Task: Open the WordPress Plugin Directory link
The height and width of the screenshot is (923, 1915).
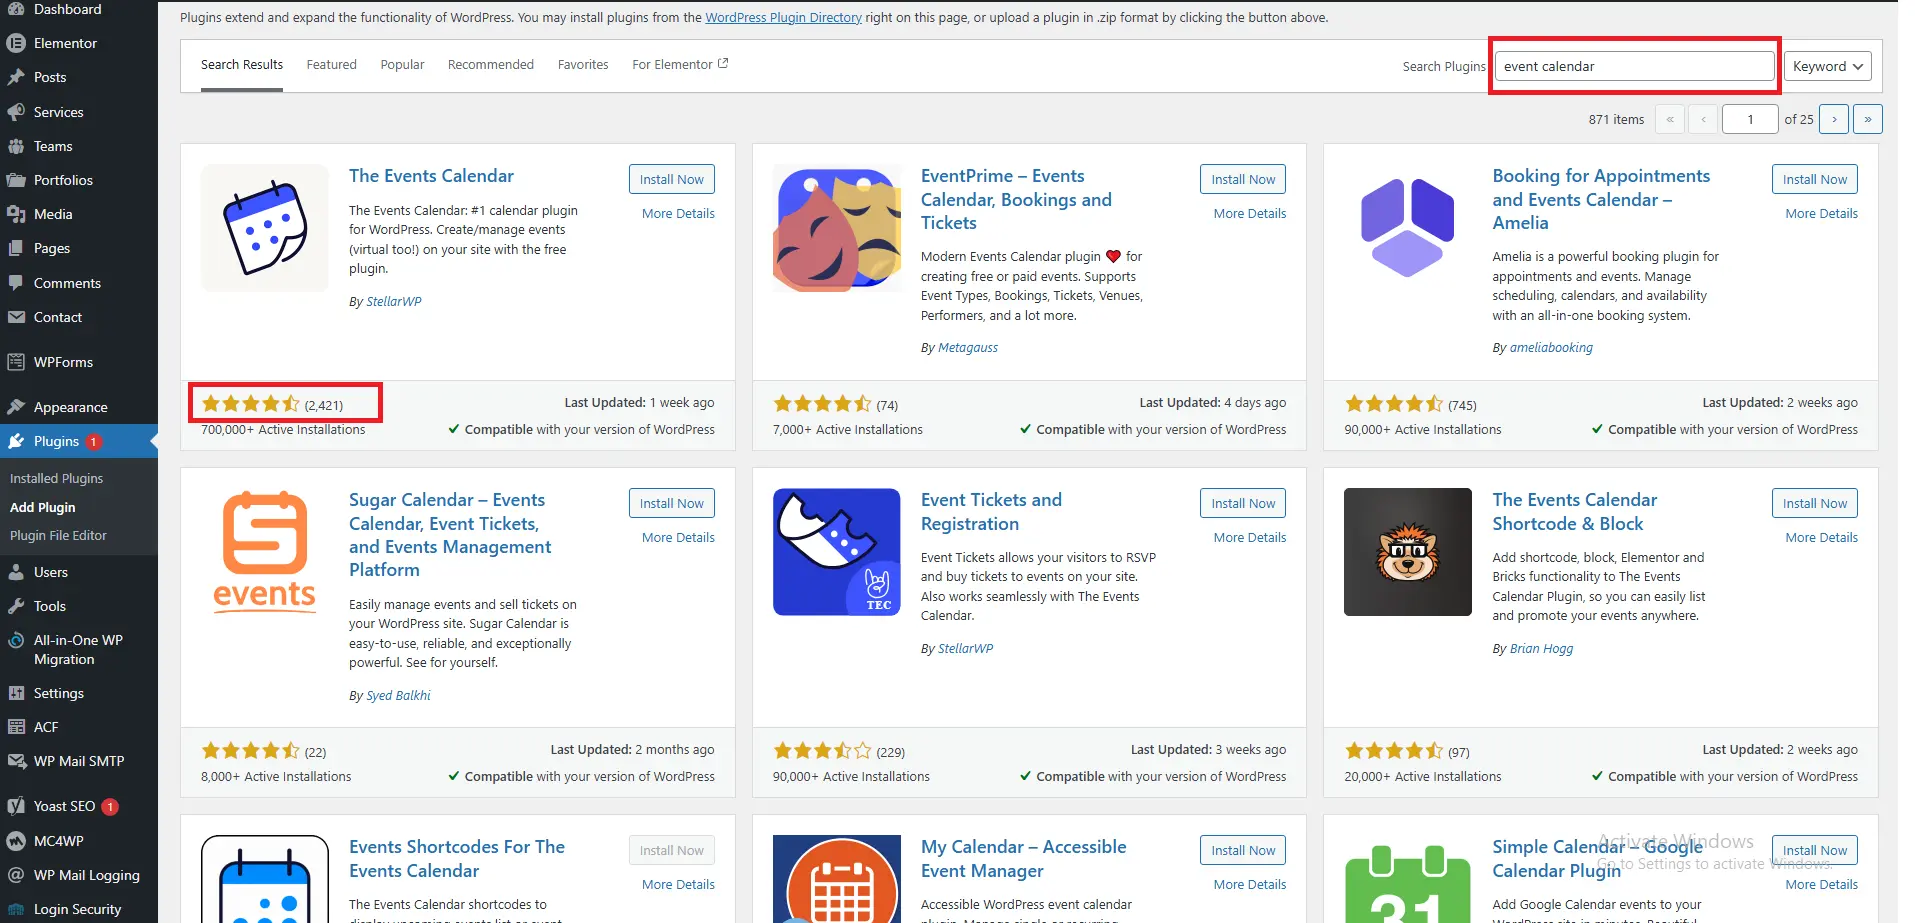Action: click(x=783, y=17)
